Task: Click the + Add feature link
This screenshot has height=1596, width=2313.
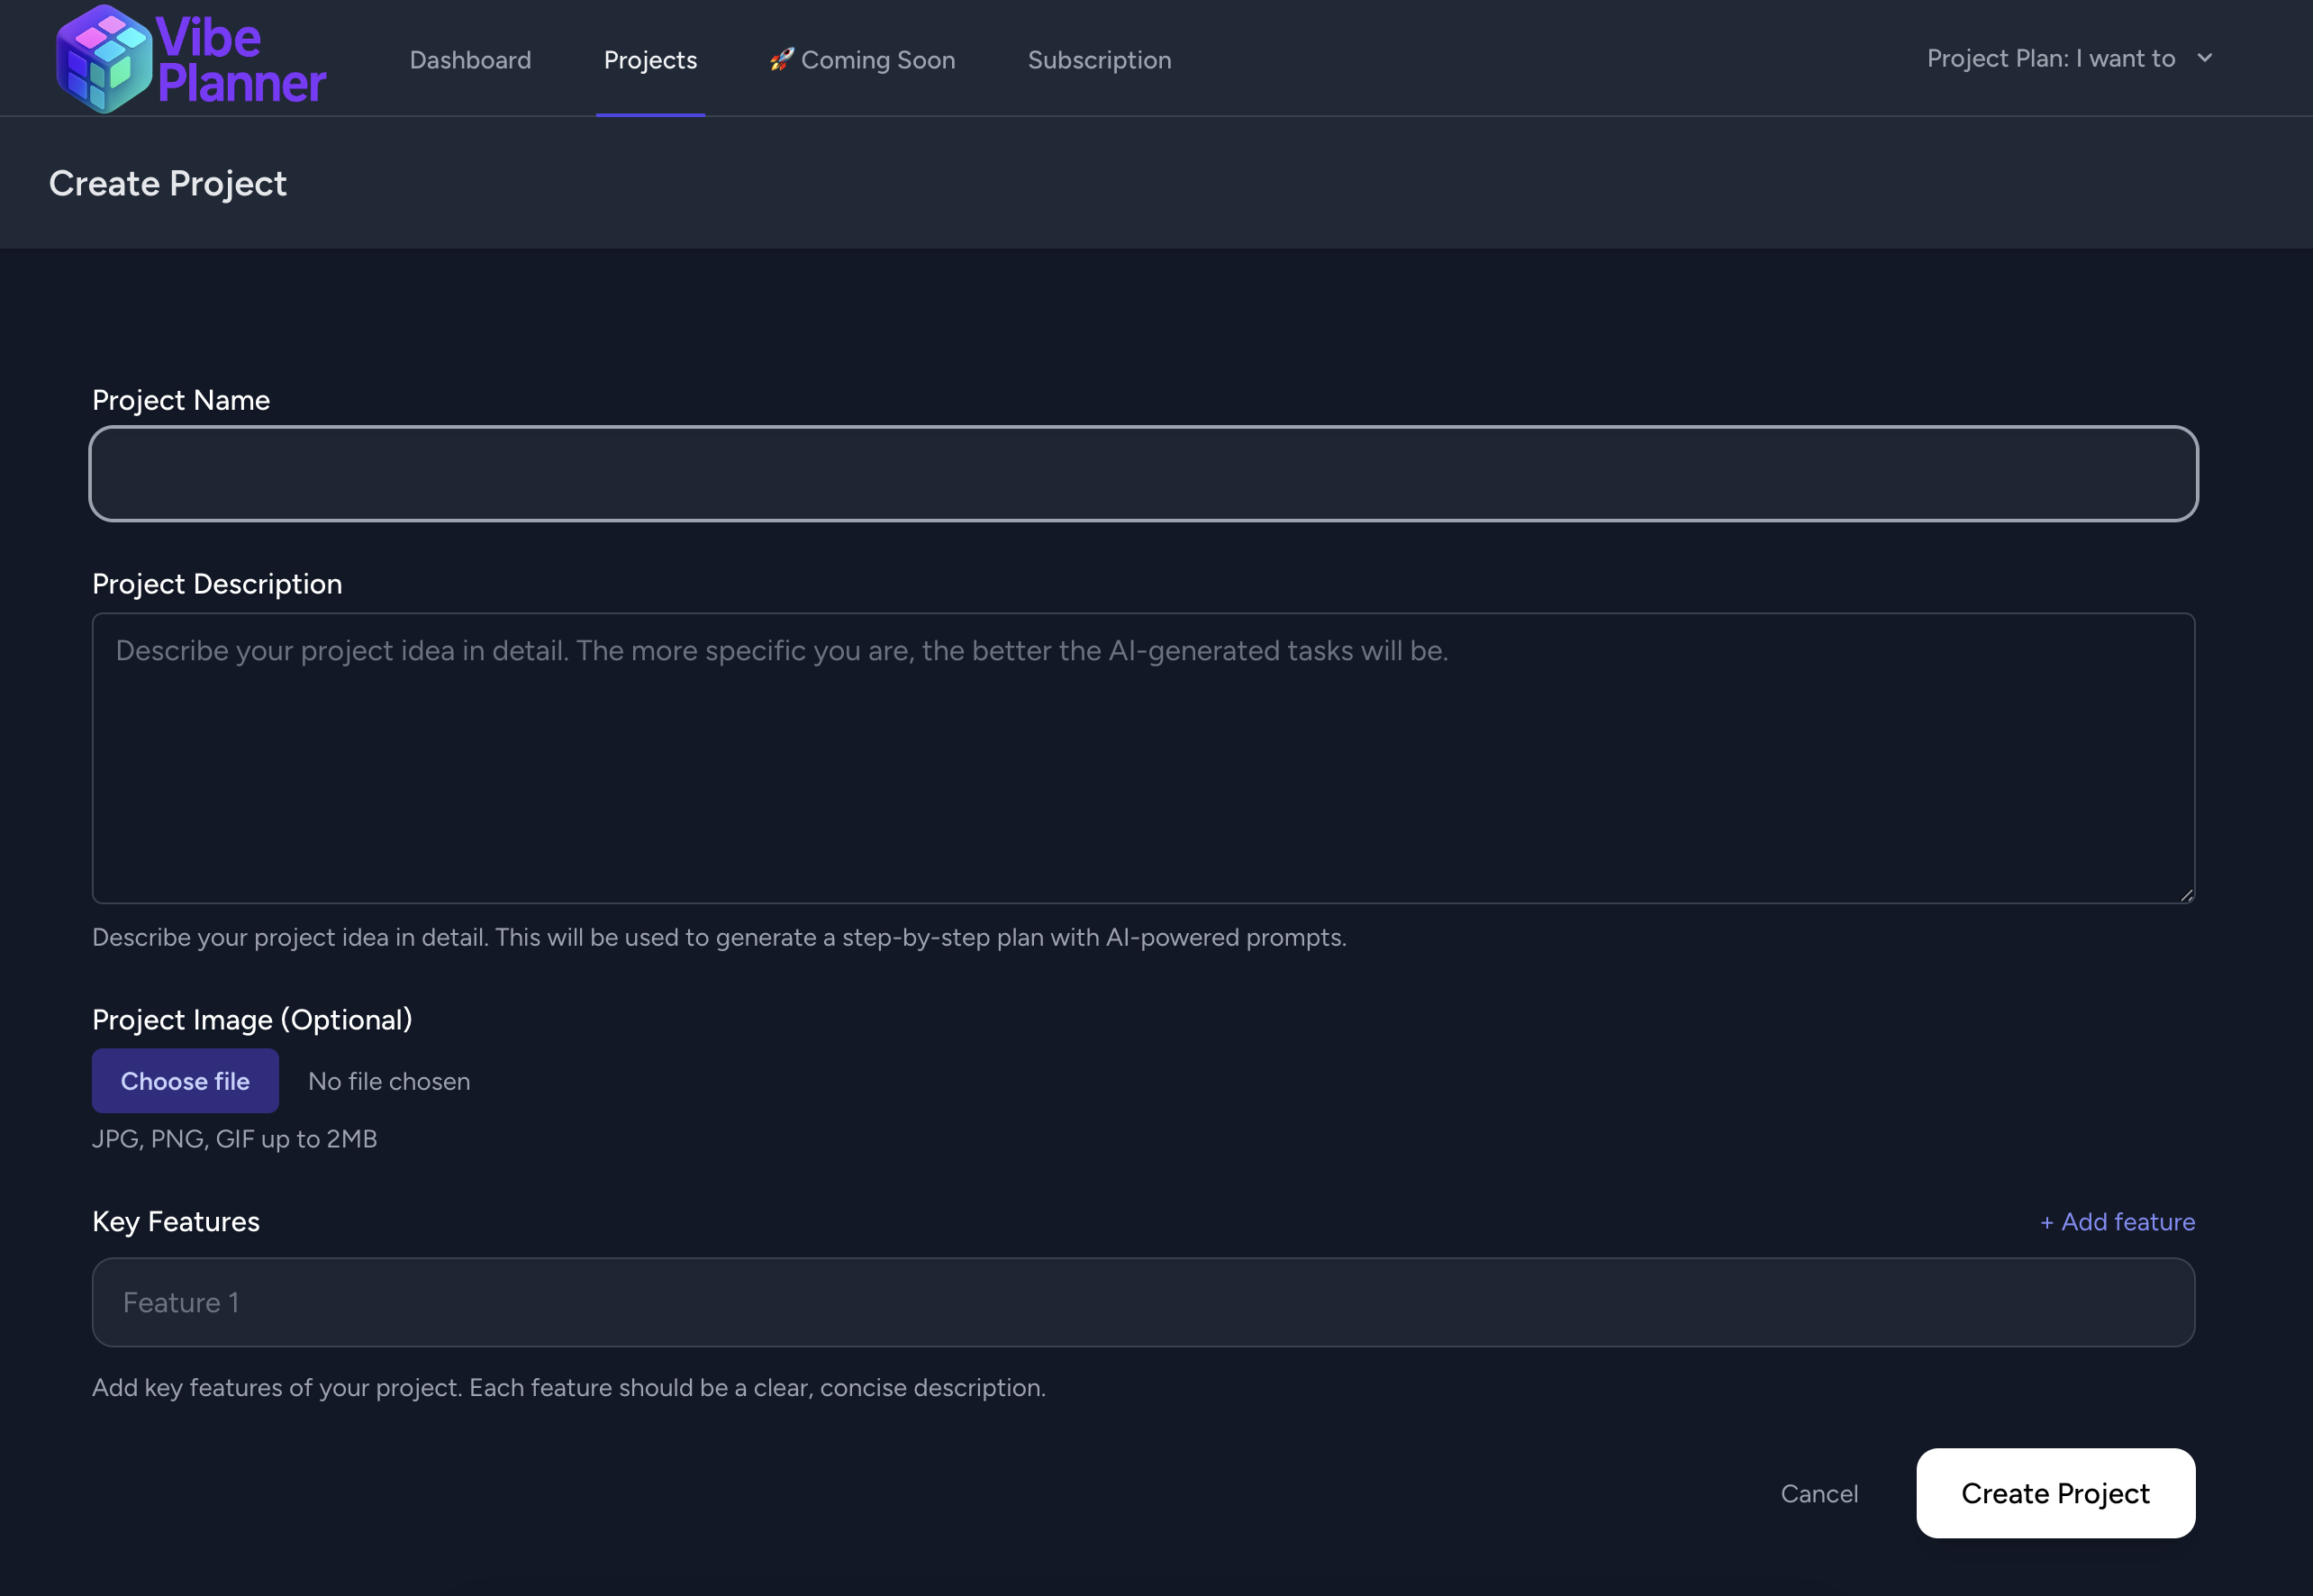Action: click(x=2117, y=1222)
